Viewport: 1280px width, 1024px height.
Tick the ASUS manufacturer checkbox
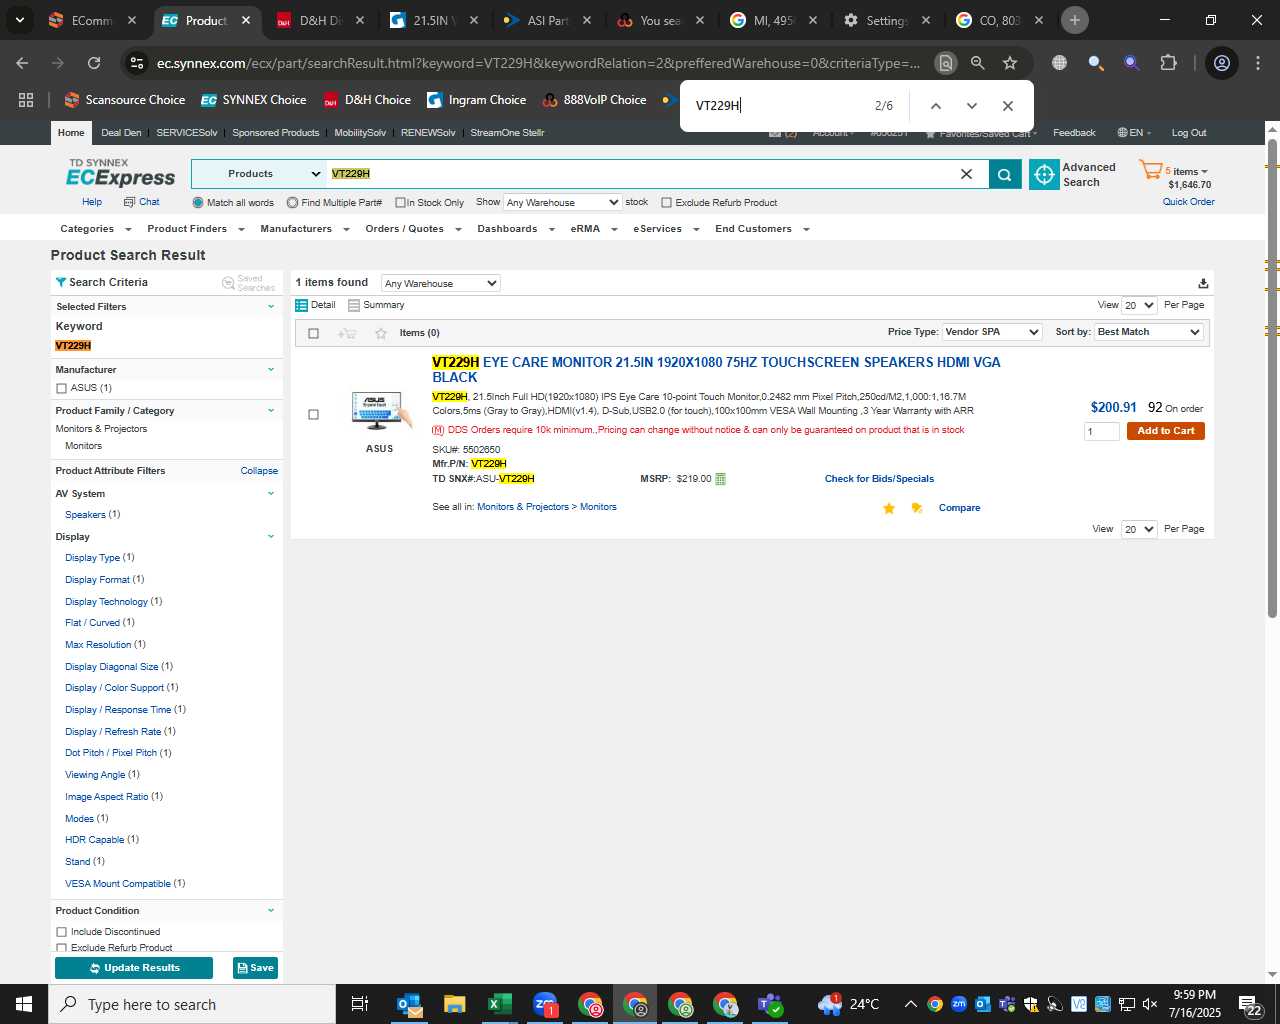pos(61,389)
